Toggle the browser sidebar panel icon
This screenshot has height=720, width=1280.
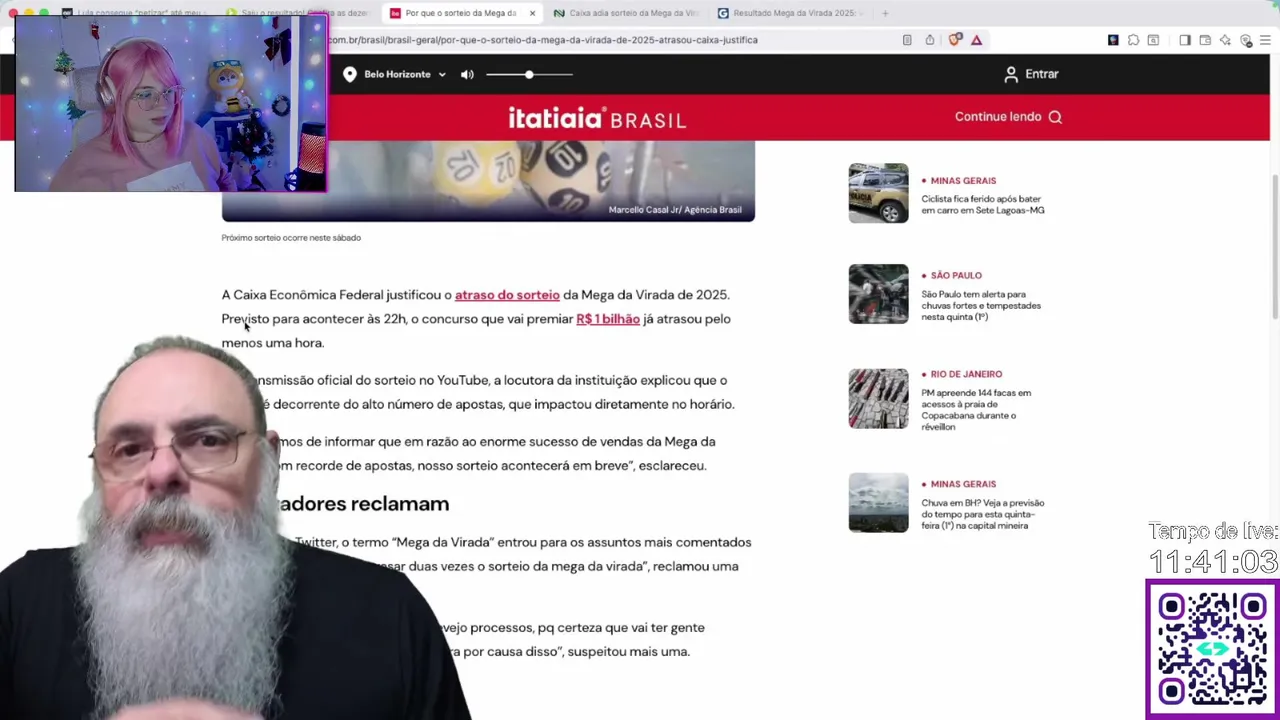coord(1185,40)
